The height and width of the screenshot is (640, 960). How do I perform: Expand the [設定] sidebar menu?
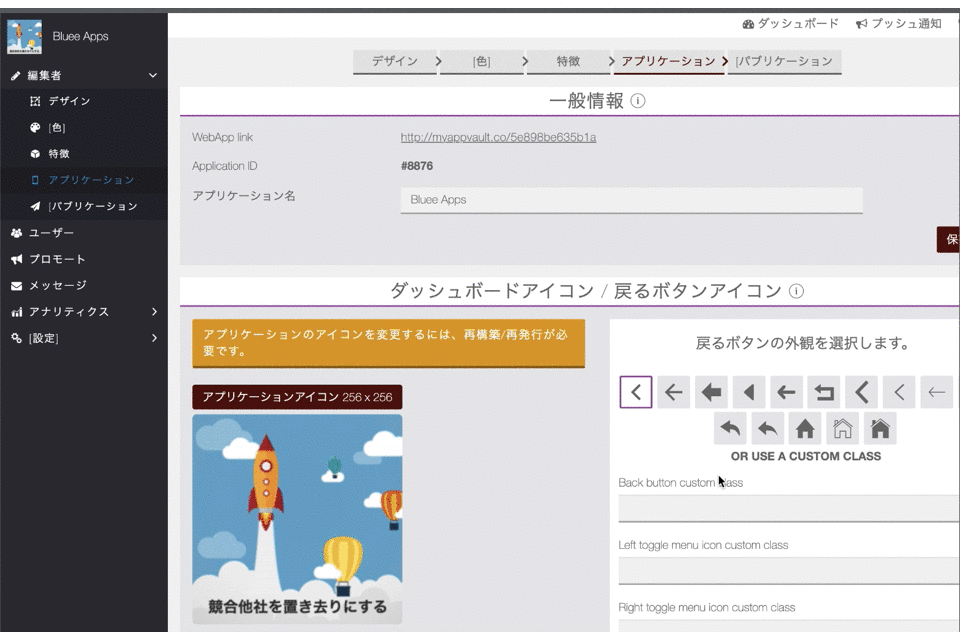pos(154,338)
